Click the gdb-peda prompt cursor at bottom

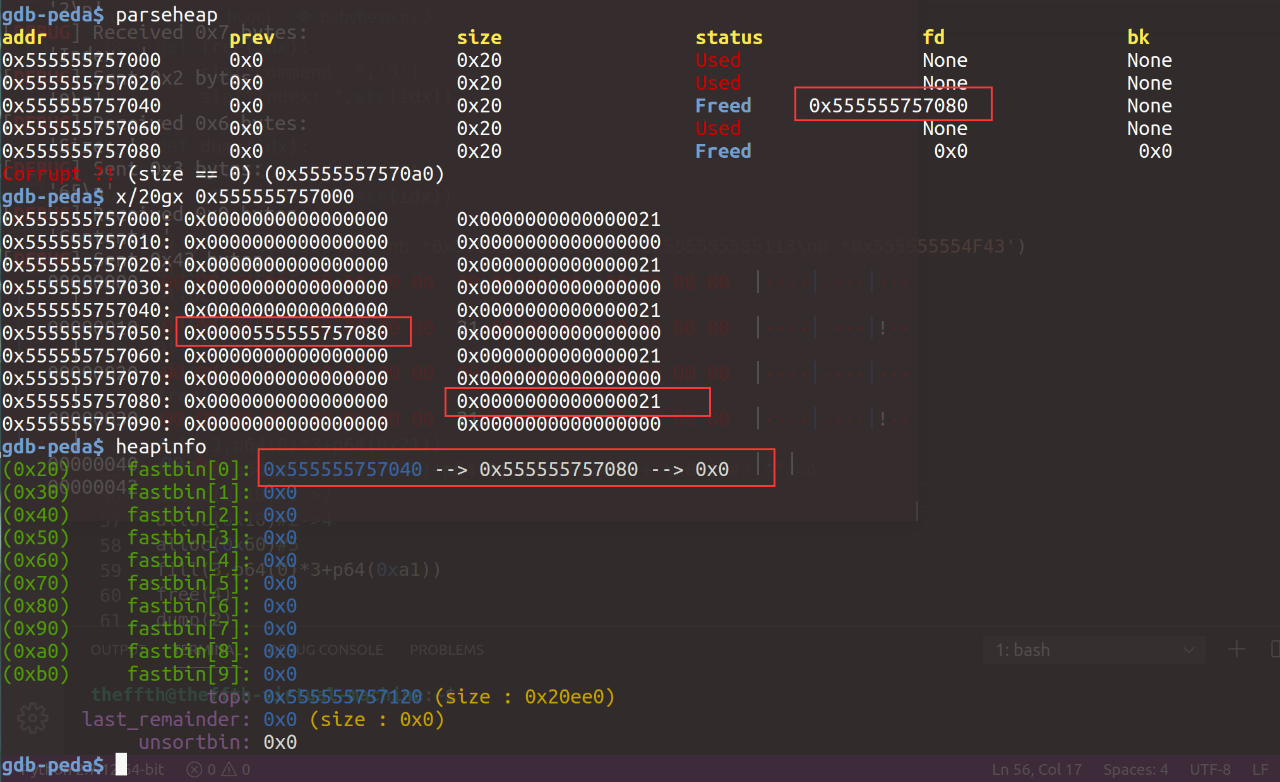click(122, 765)
